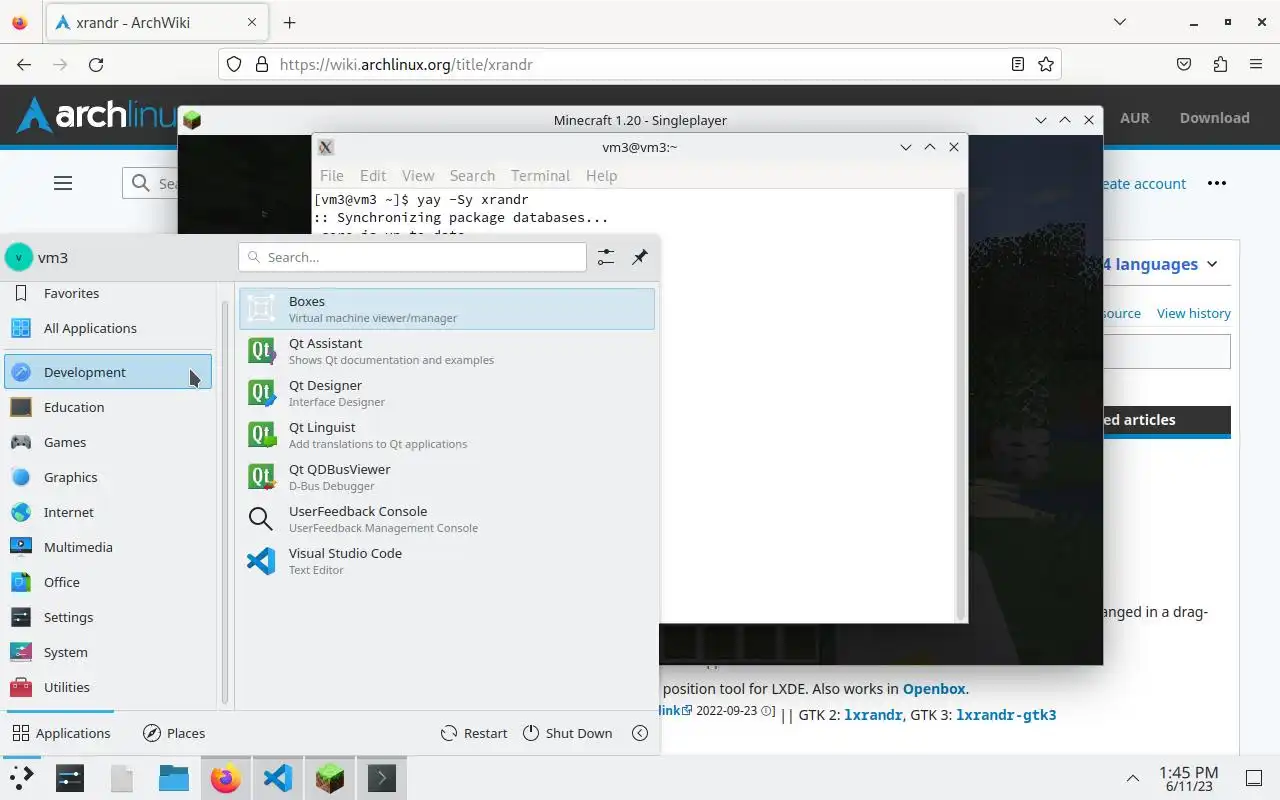Pin the application launcher open

pos(640,257)
